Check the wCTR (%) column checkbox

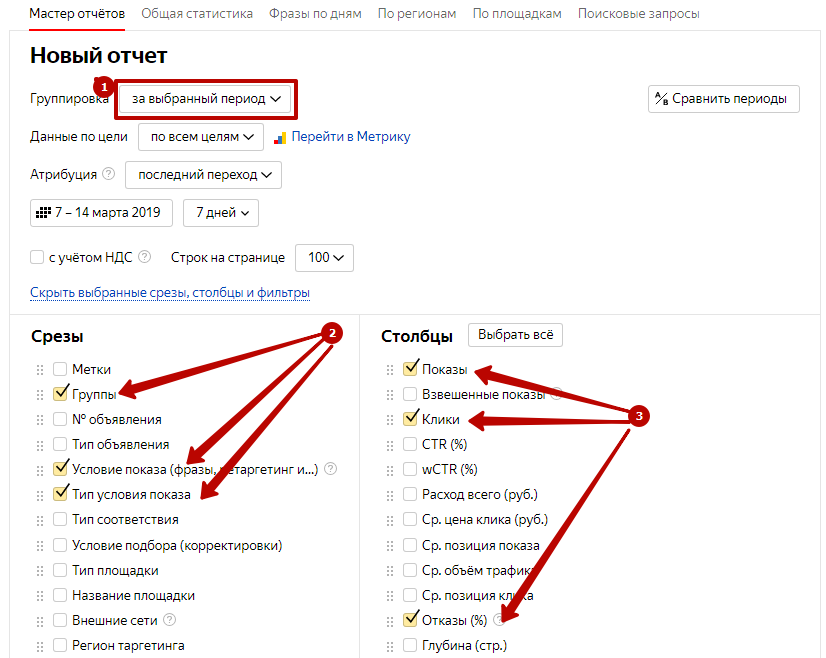(x=410, y=469)
